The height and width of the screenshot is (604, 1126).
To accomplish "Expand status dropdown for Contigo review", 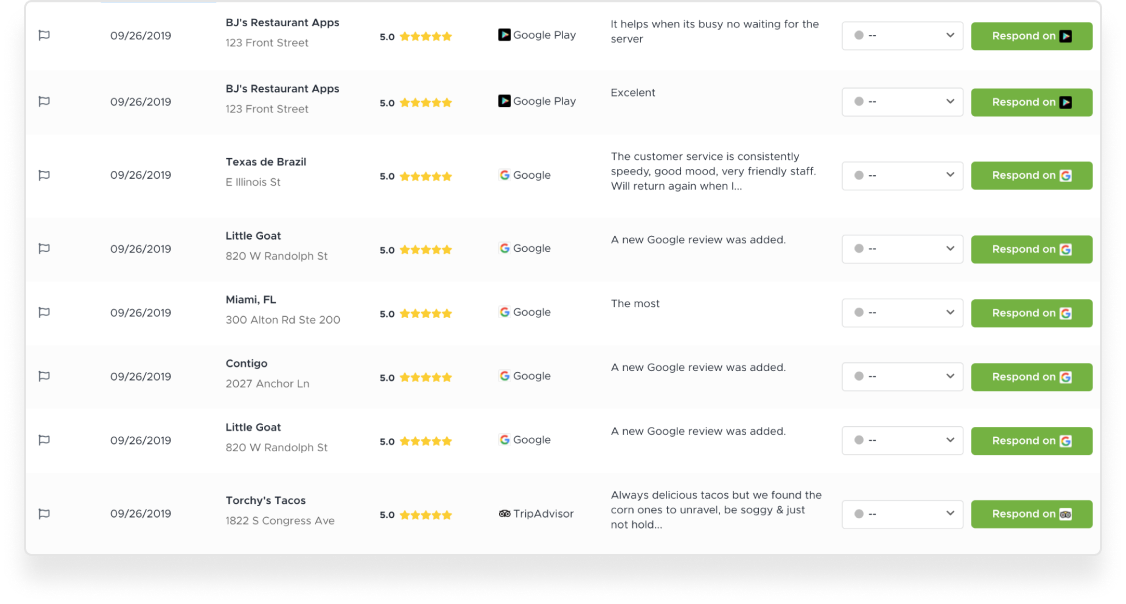I will point(902,376).
